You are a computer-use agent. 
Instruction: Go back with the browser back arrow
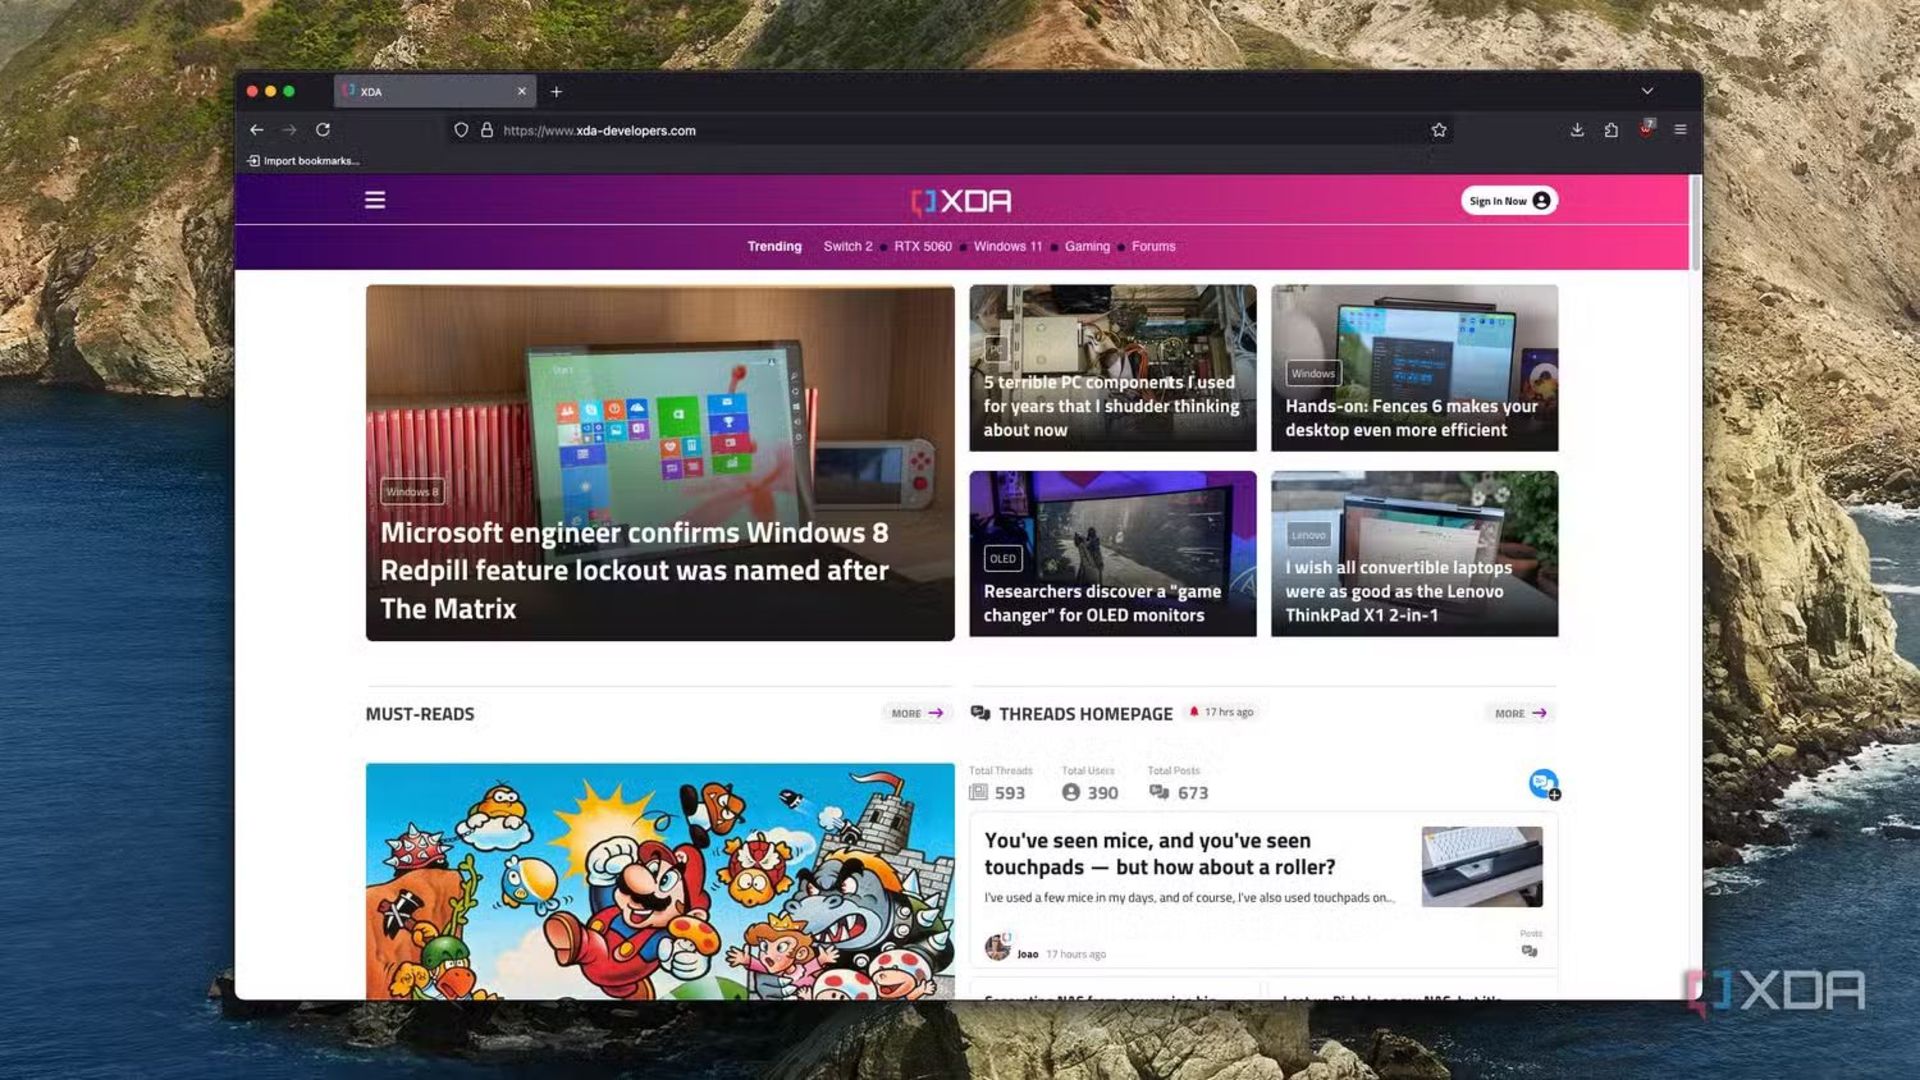coord(257,130)
